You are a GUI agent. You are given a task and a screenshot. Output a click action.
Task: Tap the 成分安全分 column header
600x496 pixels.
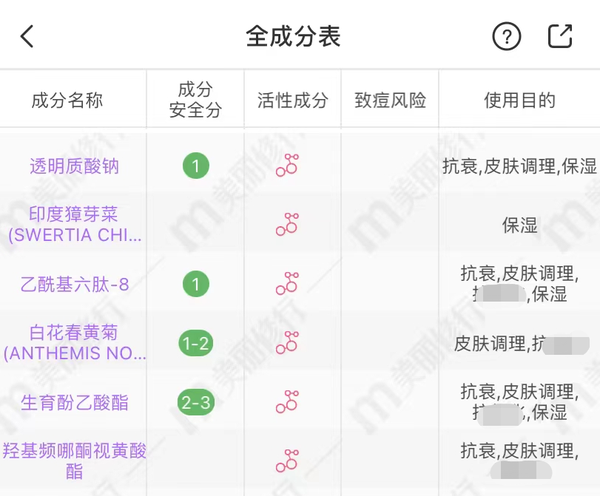click(195, 100)
